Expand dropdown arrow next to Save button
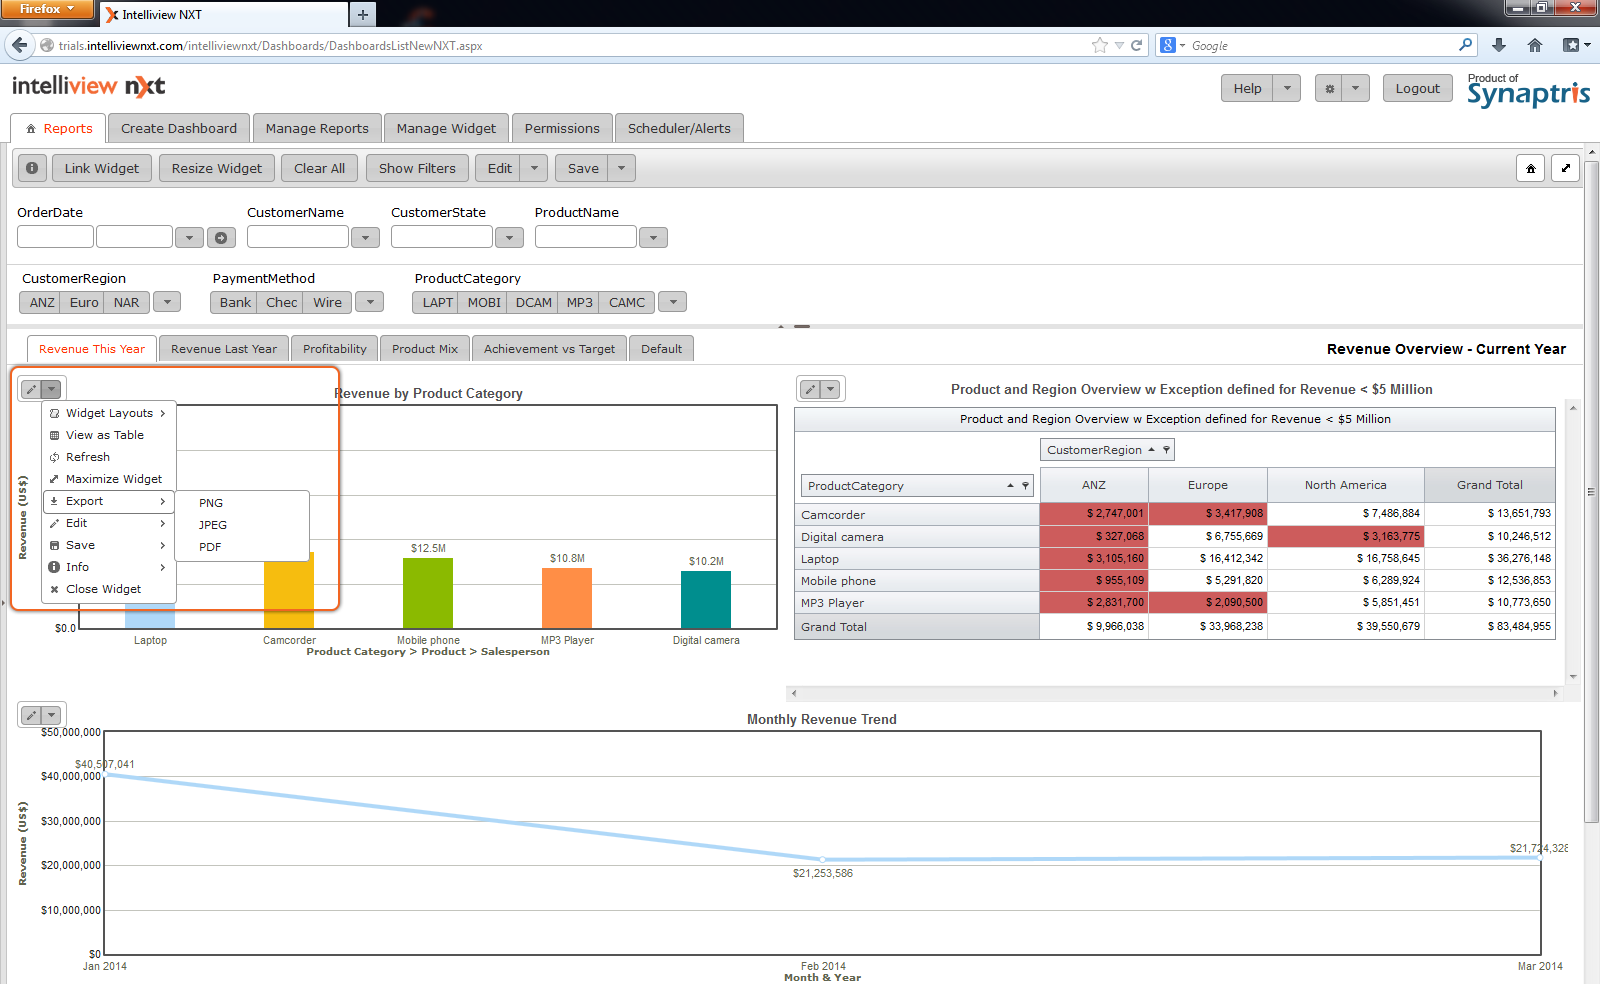This screenshot has width=1600, height=984. (x=621, y=168)
